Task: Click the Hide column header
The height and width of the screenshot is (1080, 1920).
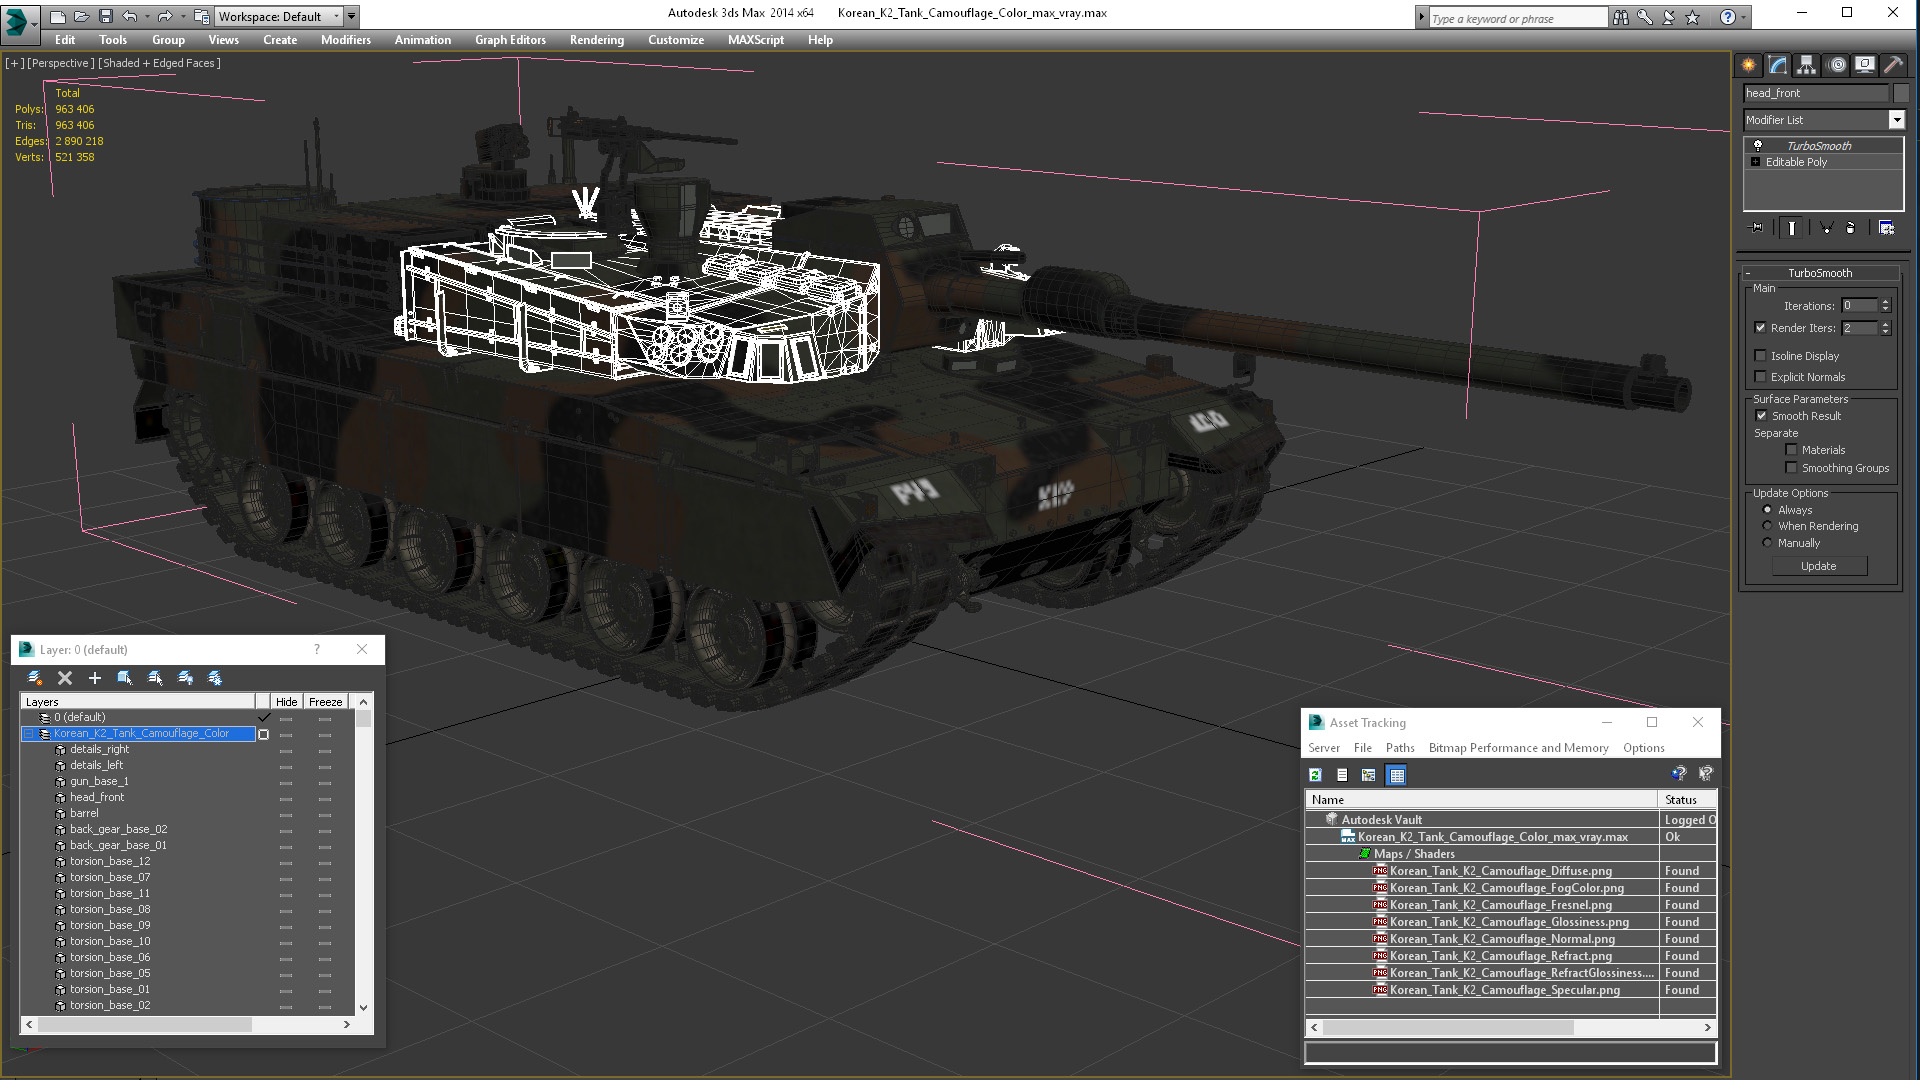Action: point(287,702)
